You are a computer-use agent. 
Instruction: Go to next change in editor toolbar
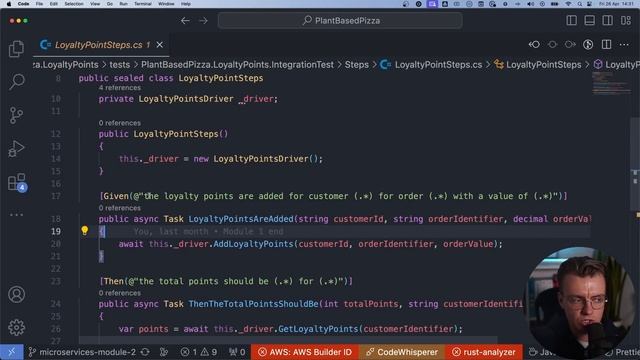[x=570, y=44]
